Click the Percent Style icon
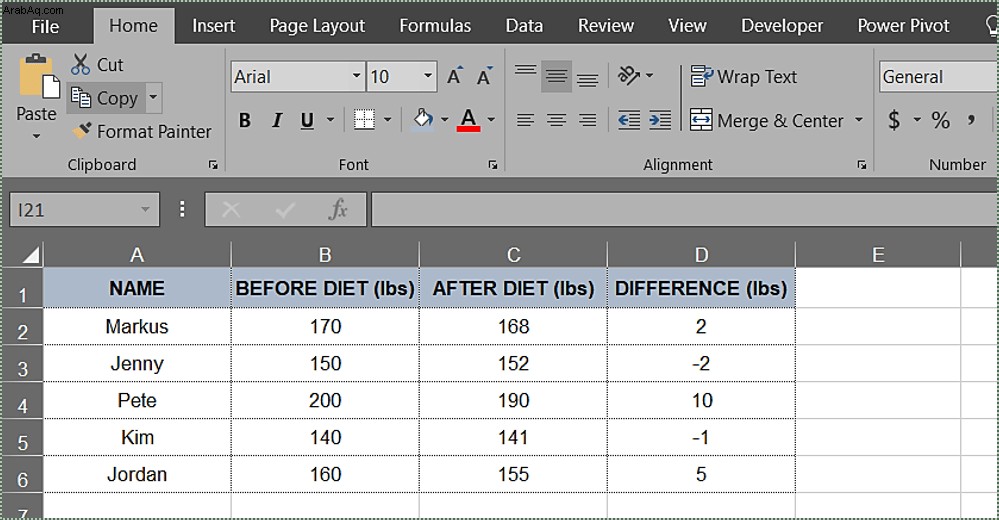Viewport: 999px width, 520px height. [940, 120]
